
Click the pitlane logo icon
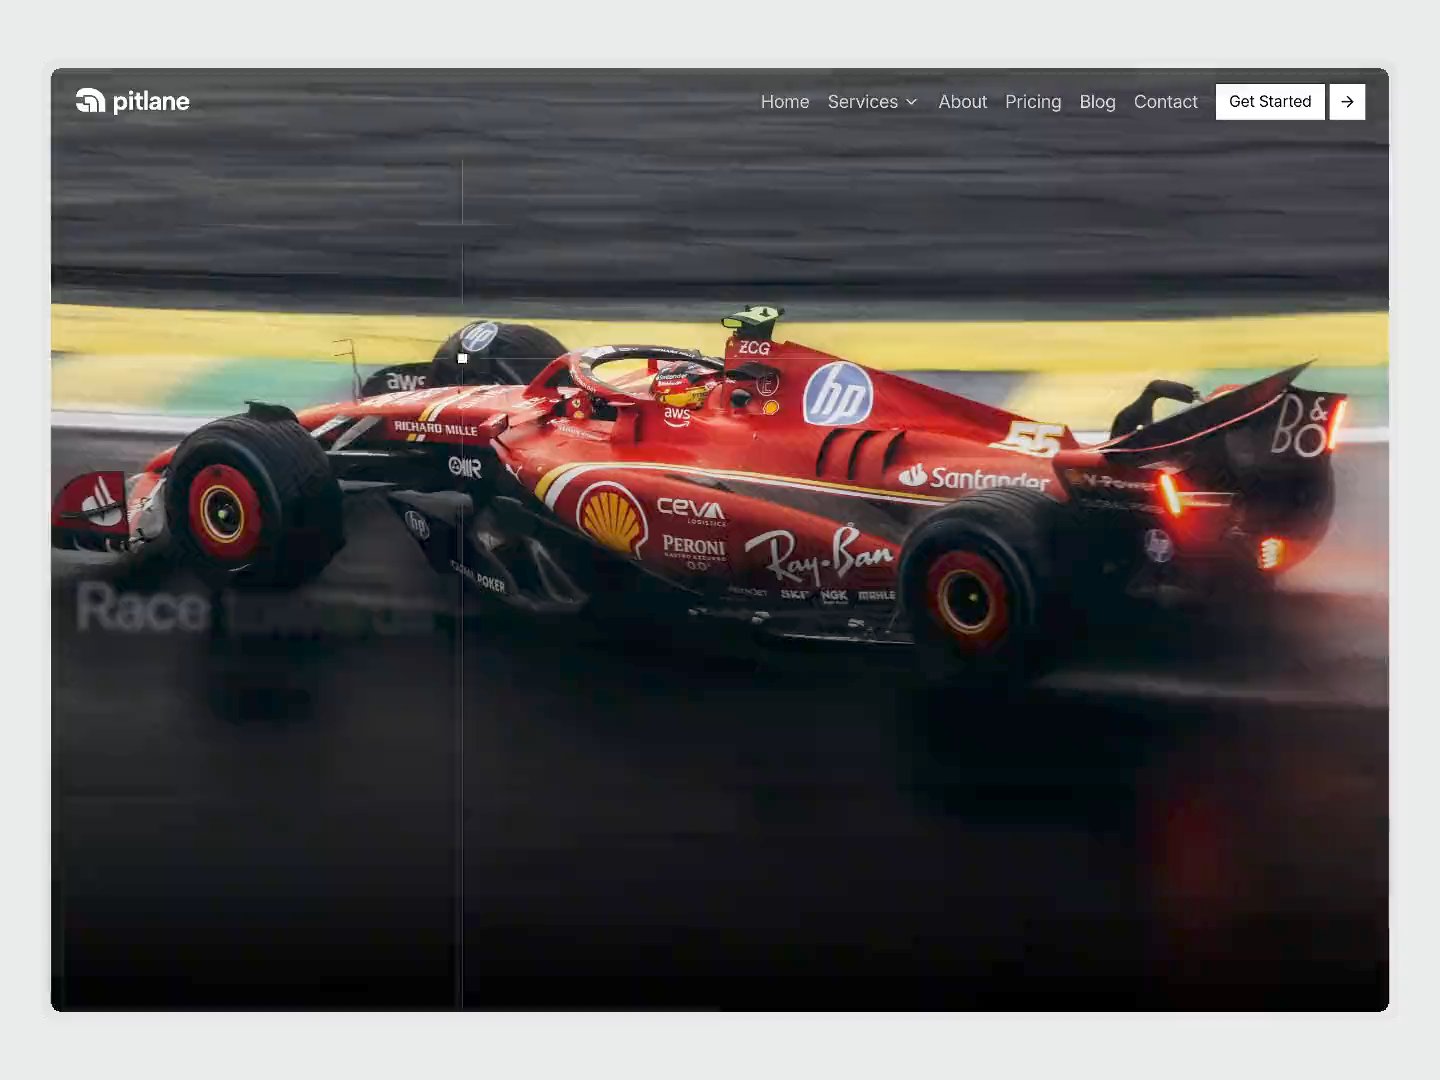coord(90,101)
